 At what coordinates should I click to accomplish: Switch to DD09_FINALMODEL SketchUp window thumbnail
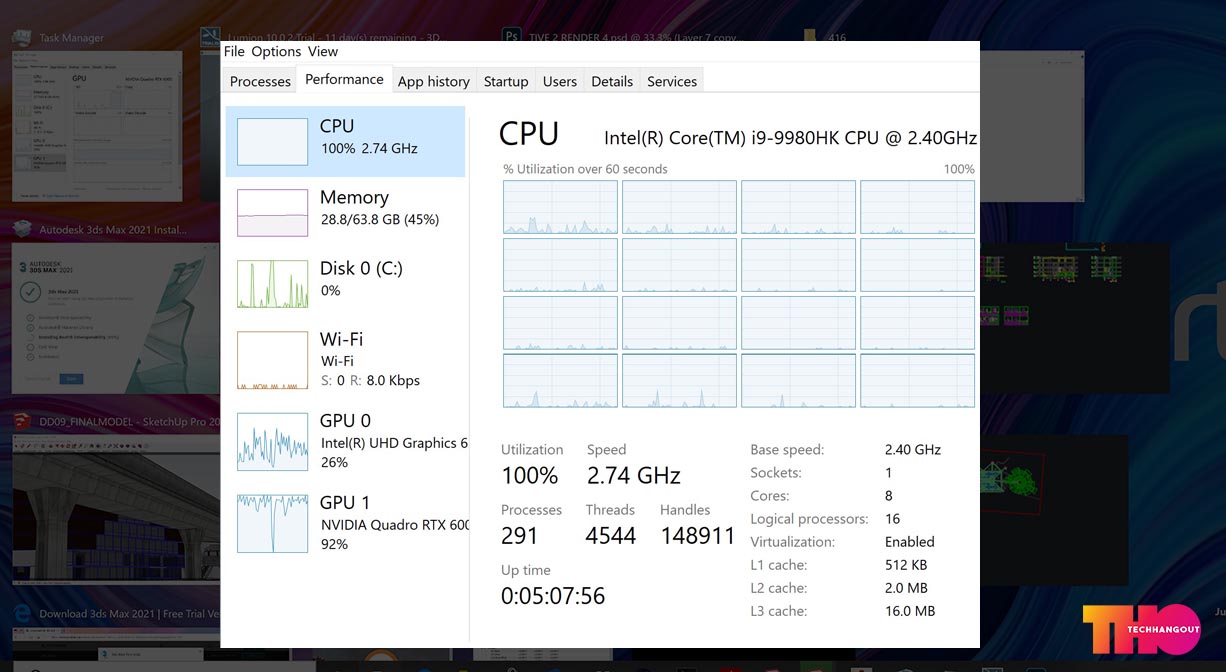[x=116, y=510]
